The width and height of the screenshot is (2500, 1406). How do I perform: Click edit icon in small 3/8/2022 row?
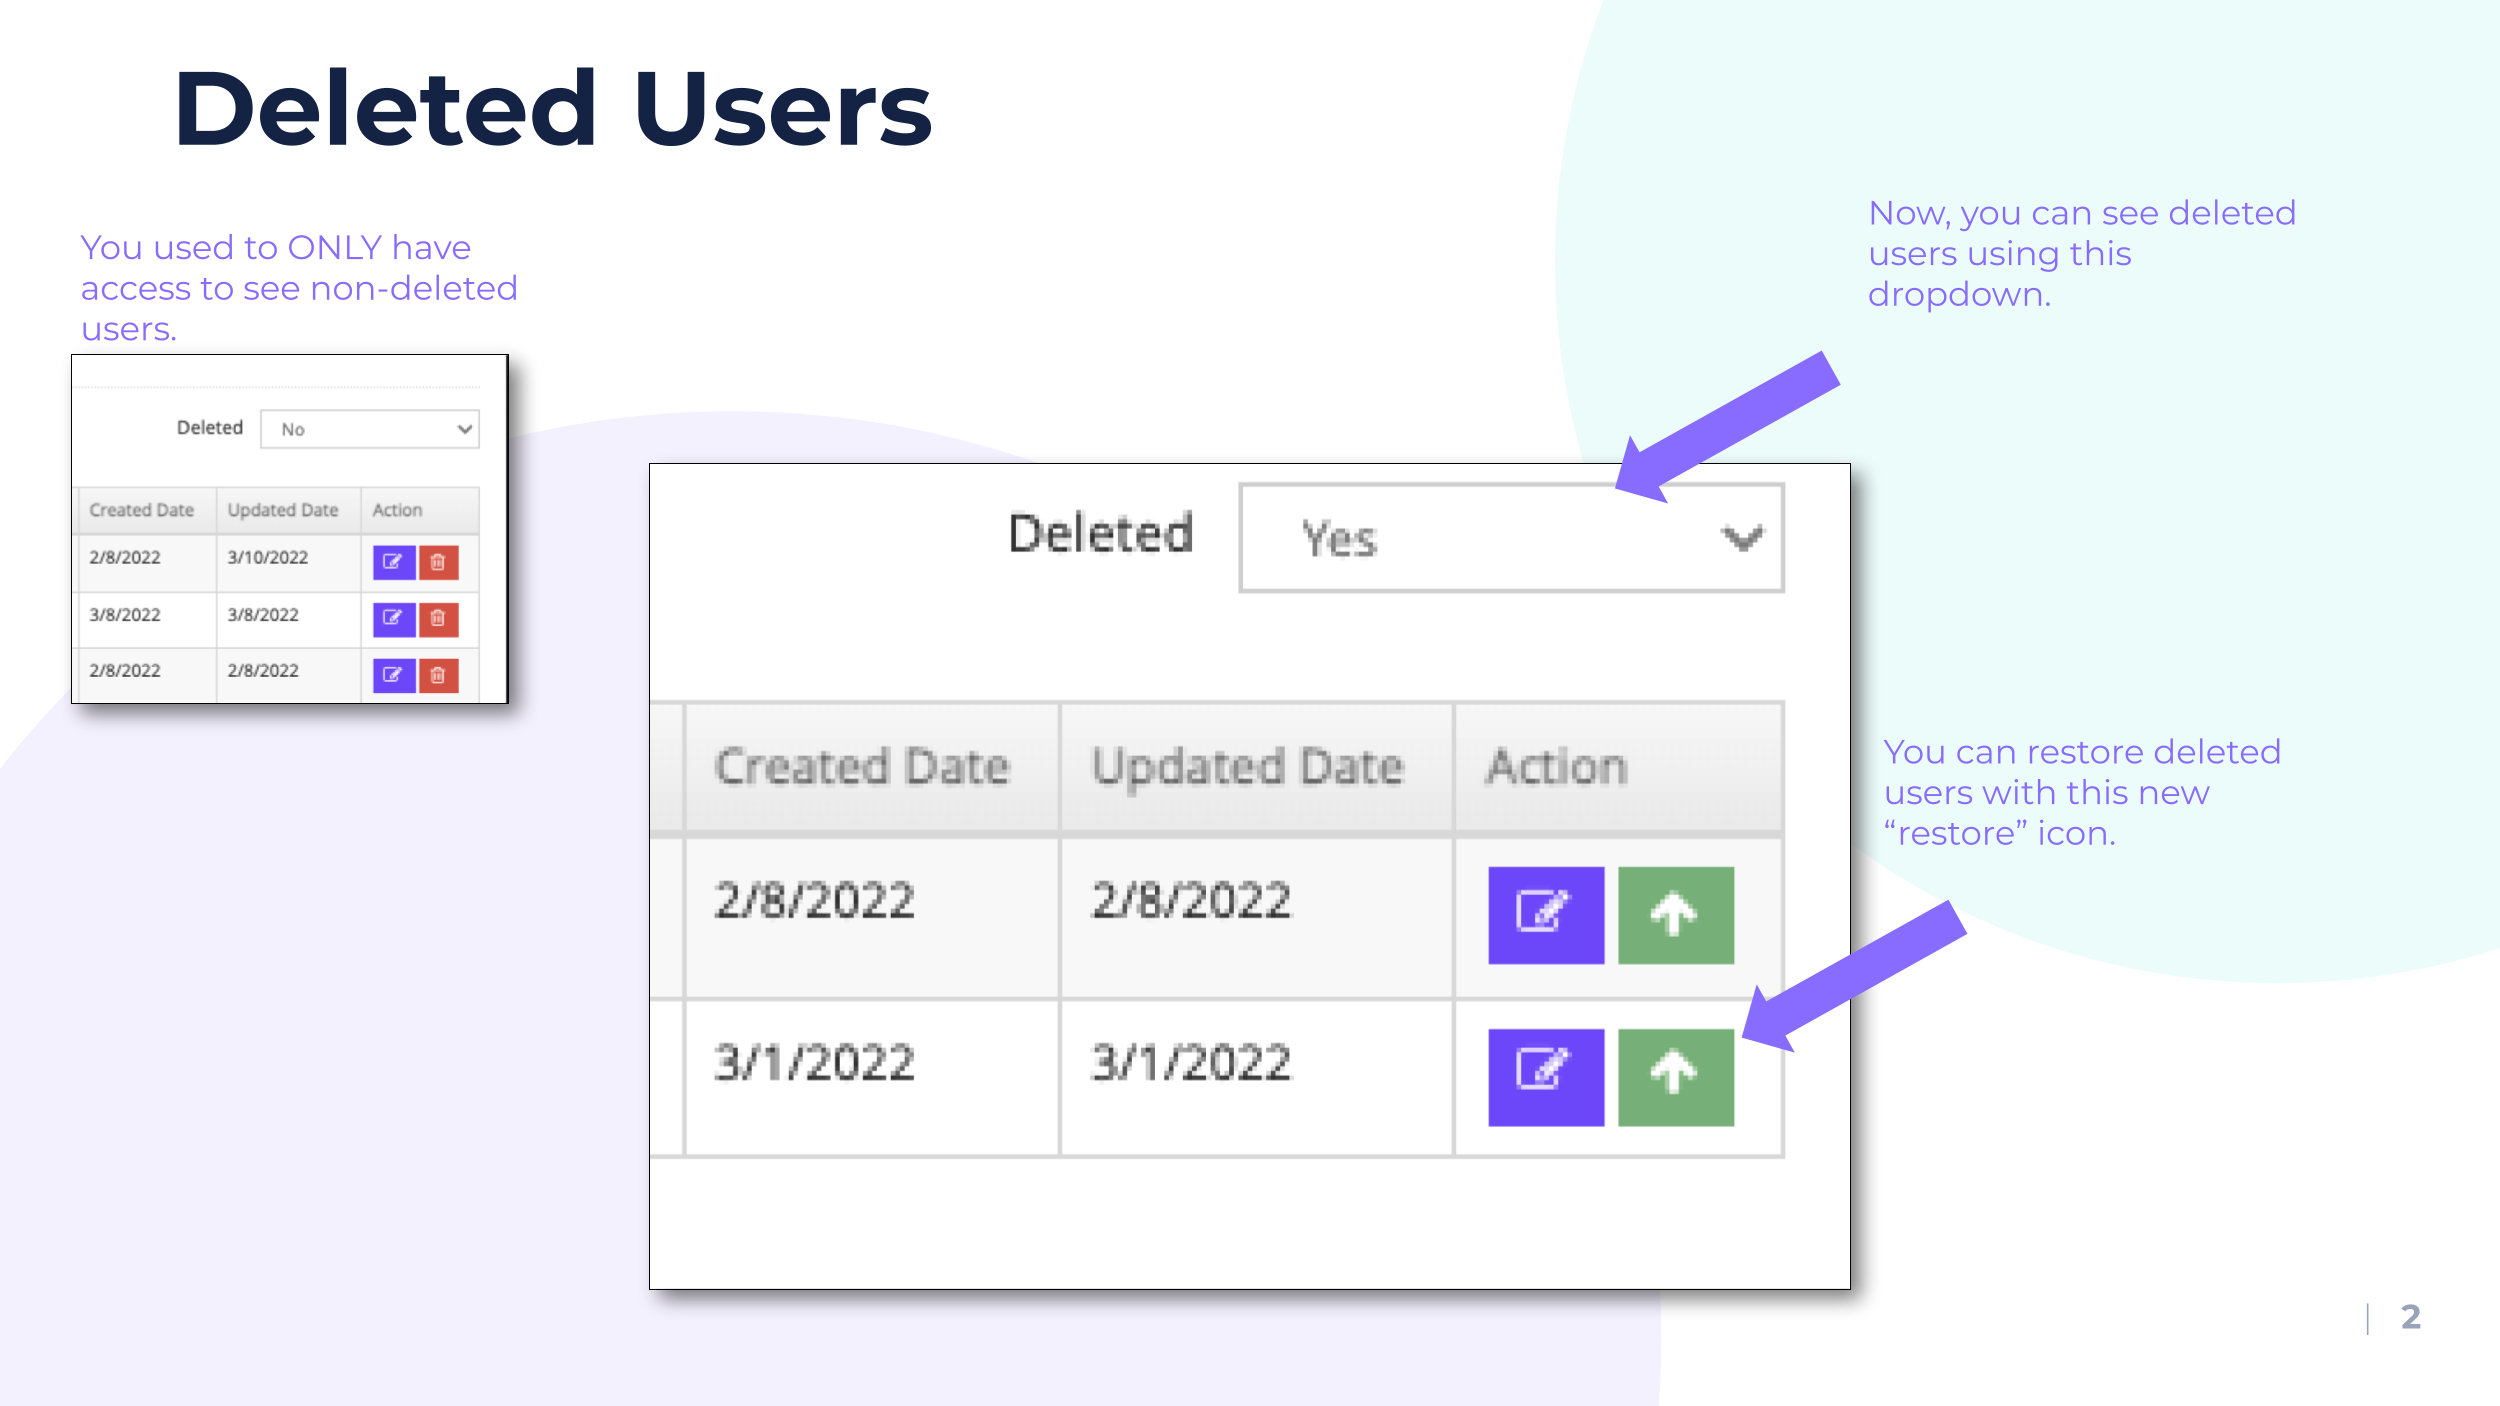[394, 619]
